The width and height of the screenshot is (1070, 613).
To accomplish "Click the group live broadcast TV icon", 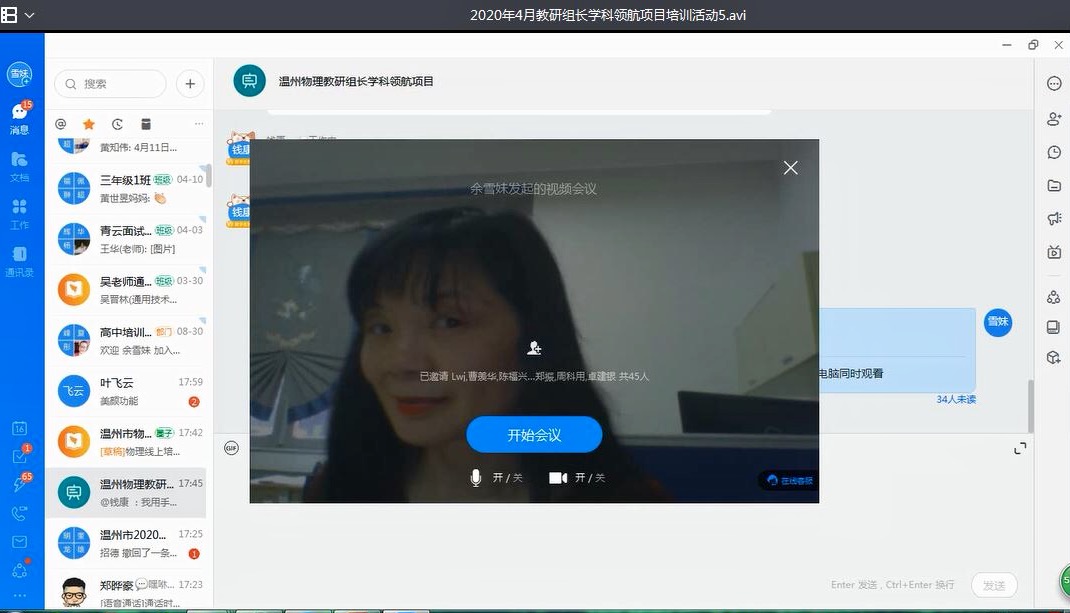I will (x=1053, y=252).
